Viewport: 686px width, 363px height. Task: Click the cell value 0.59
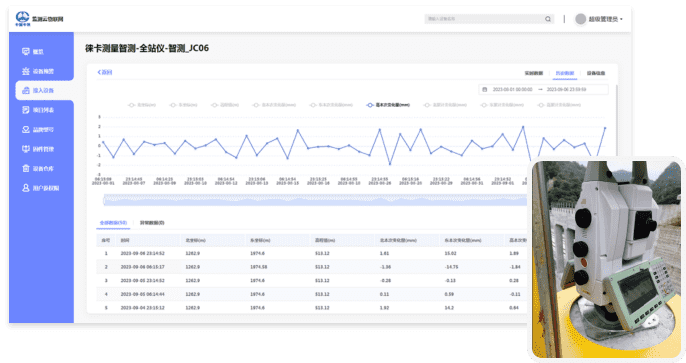pyautogui.click(x=449, y=294)
